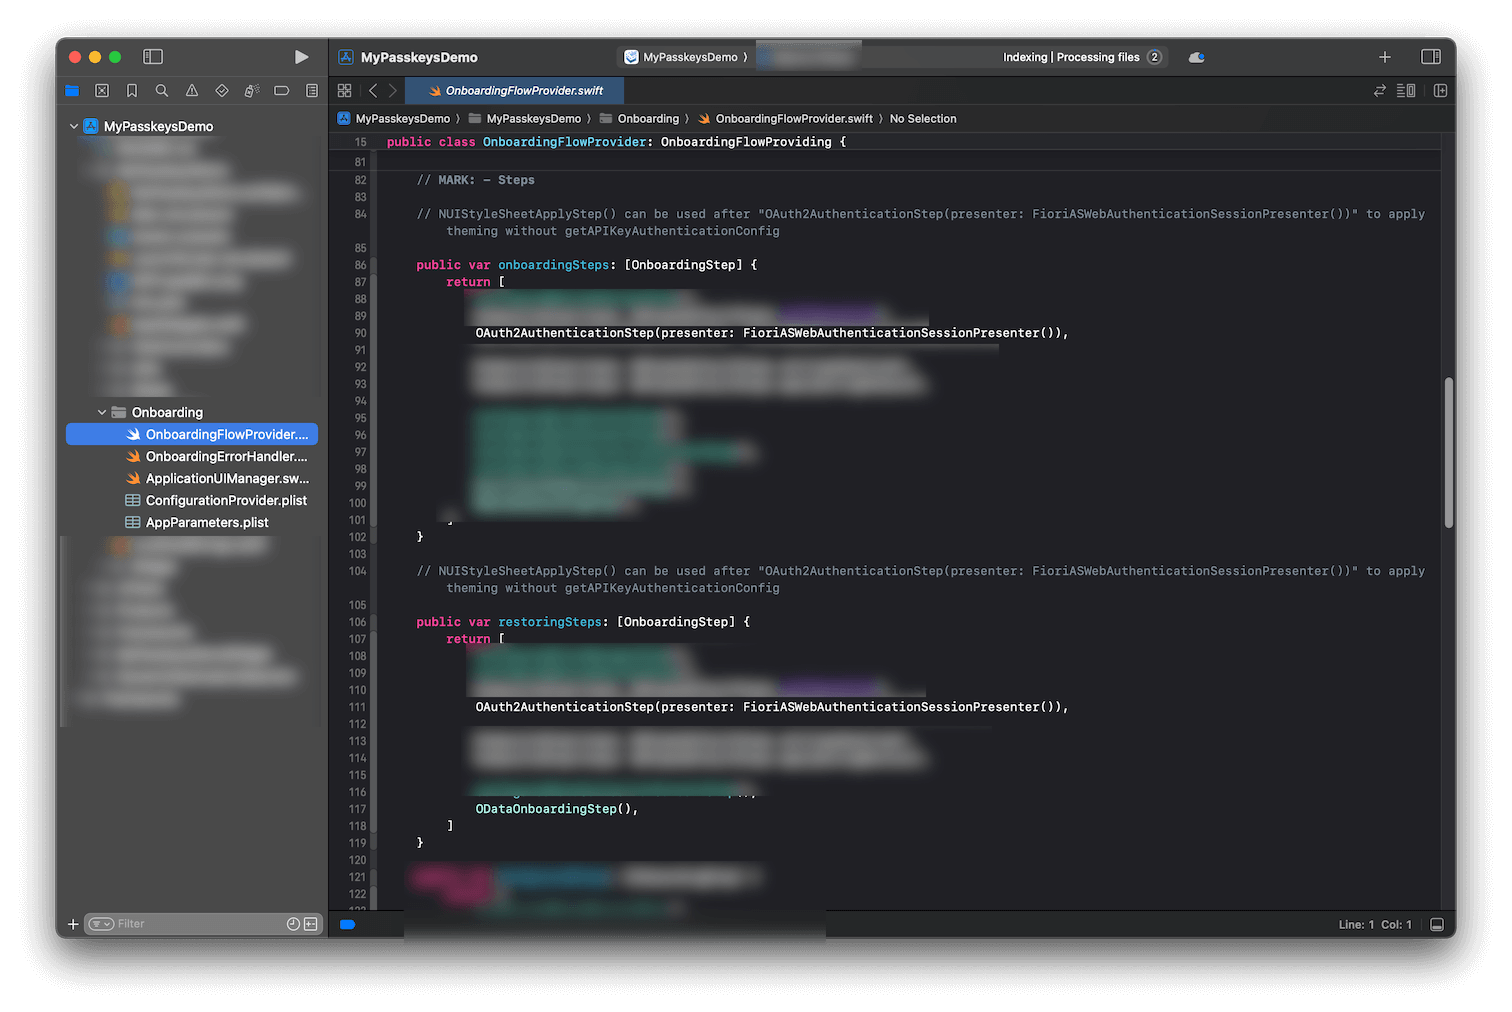
Task: Open ConfigurationProvider.plist from the sidebar
Action: (x=224, y=500)
